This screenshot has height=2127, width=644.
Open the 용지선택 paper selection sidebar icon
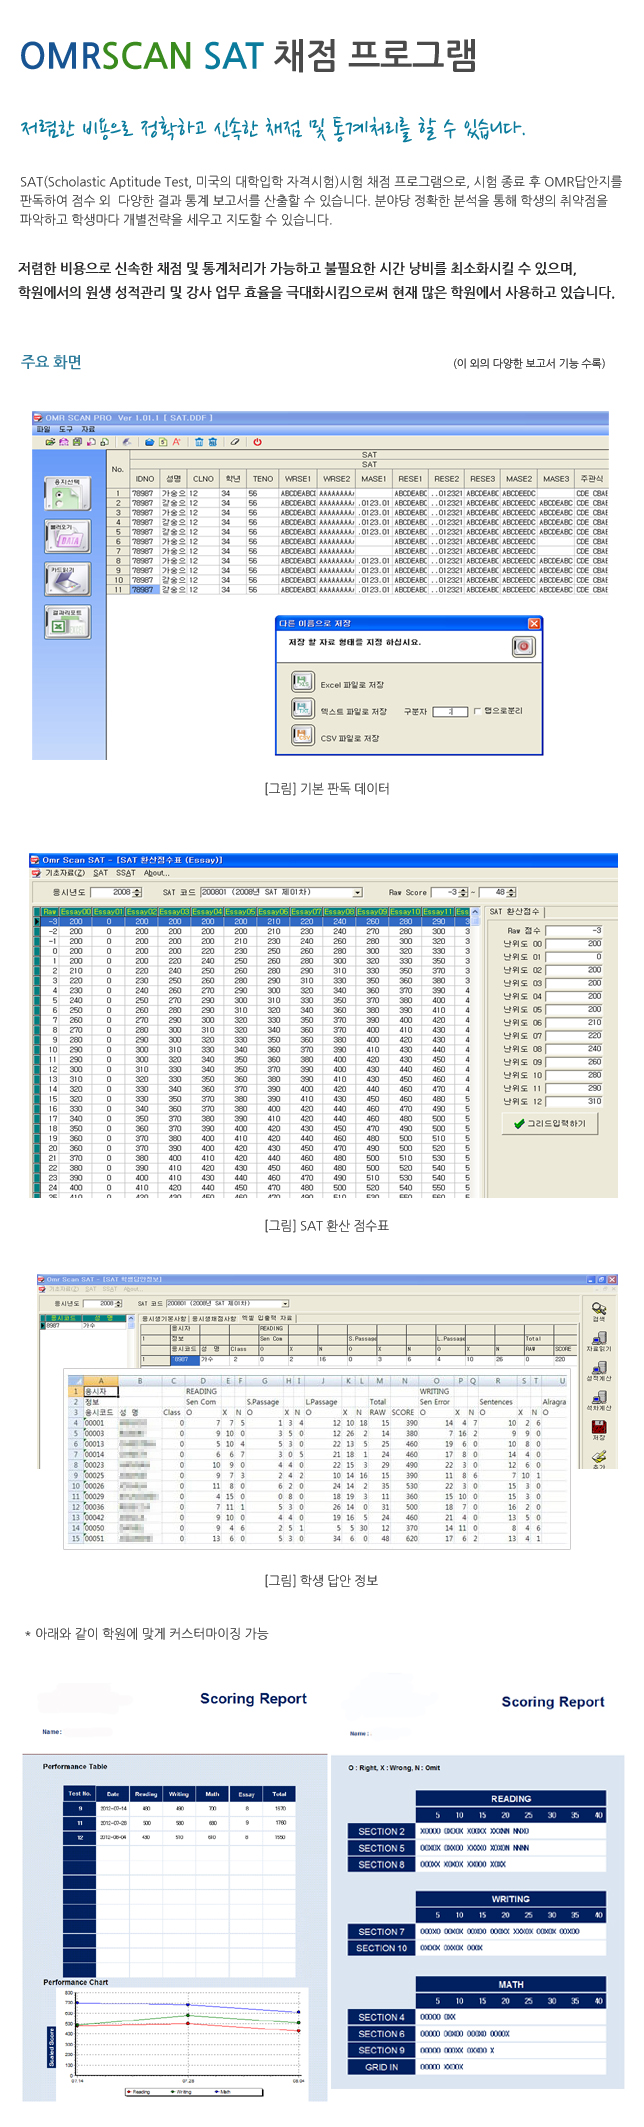(x=67, y=492)
